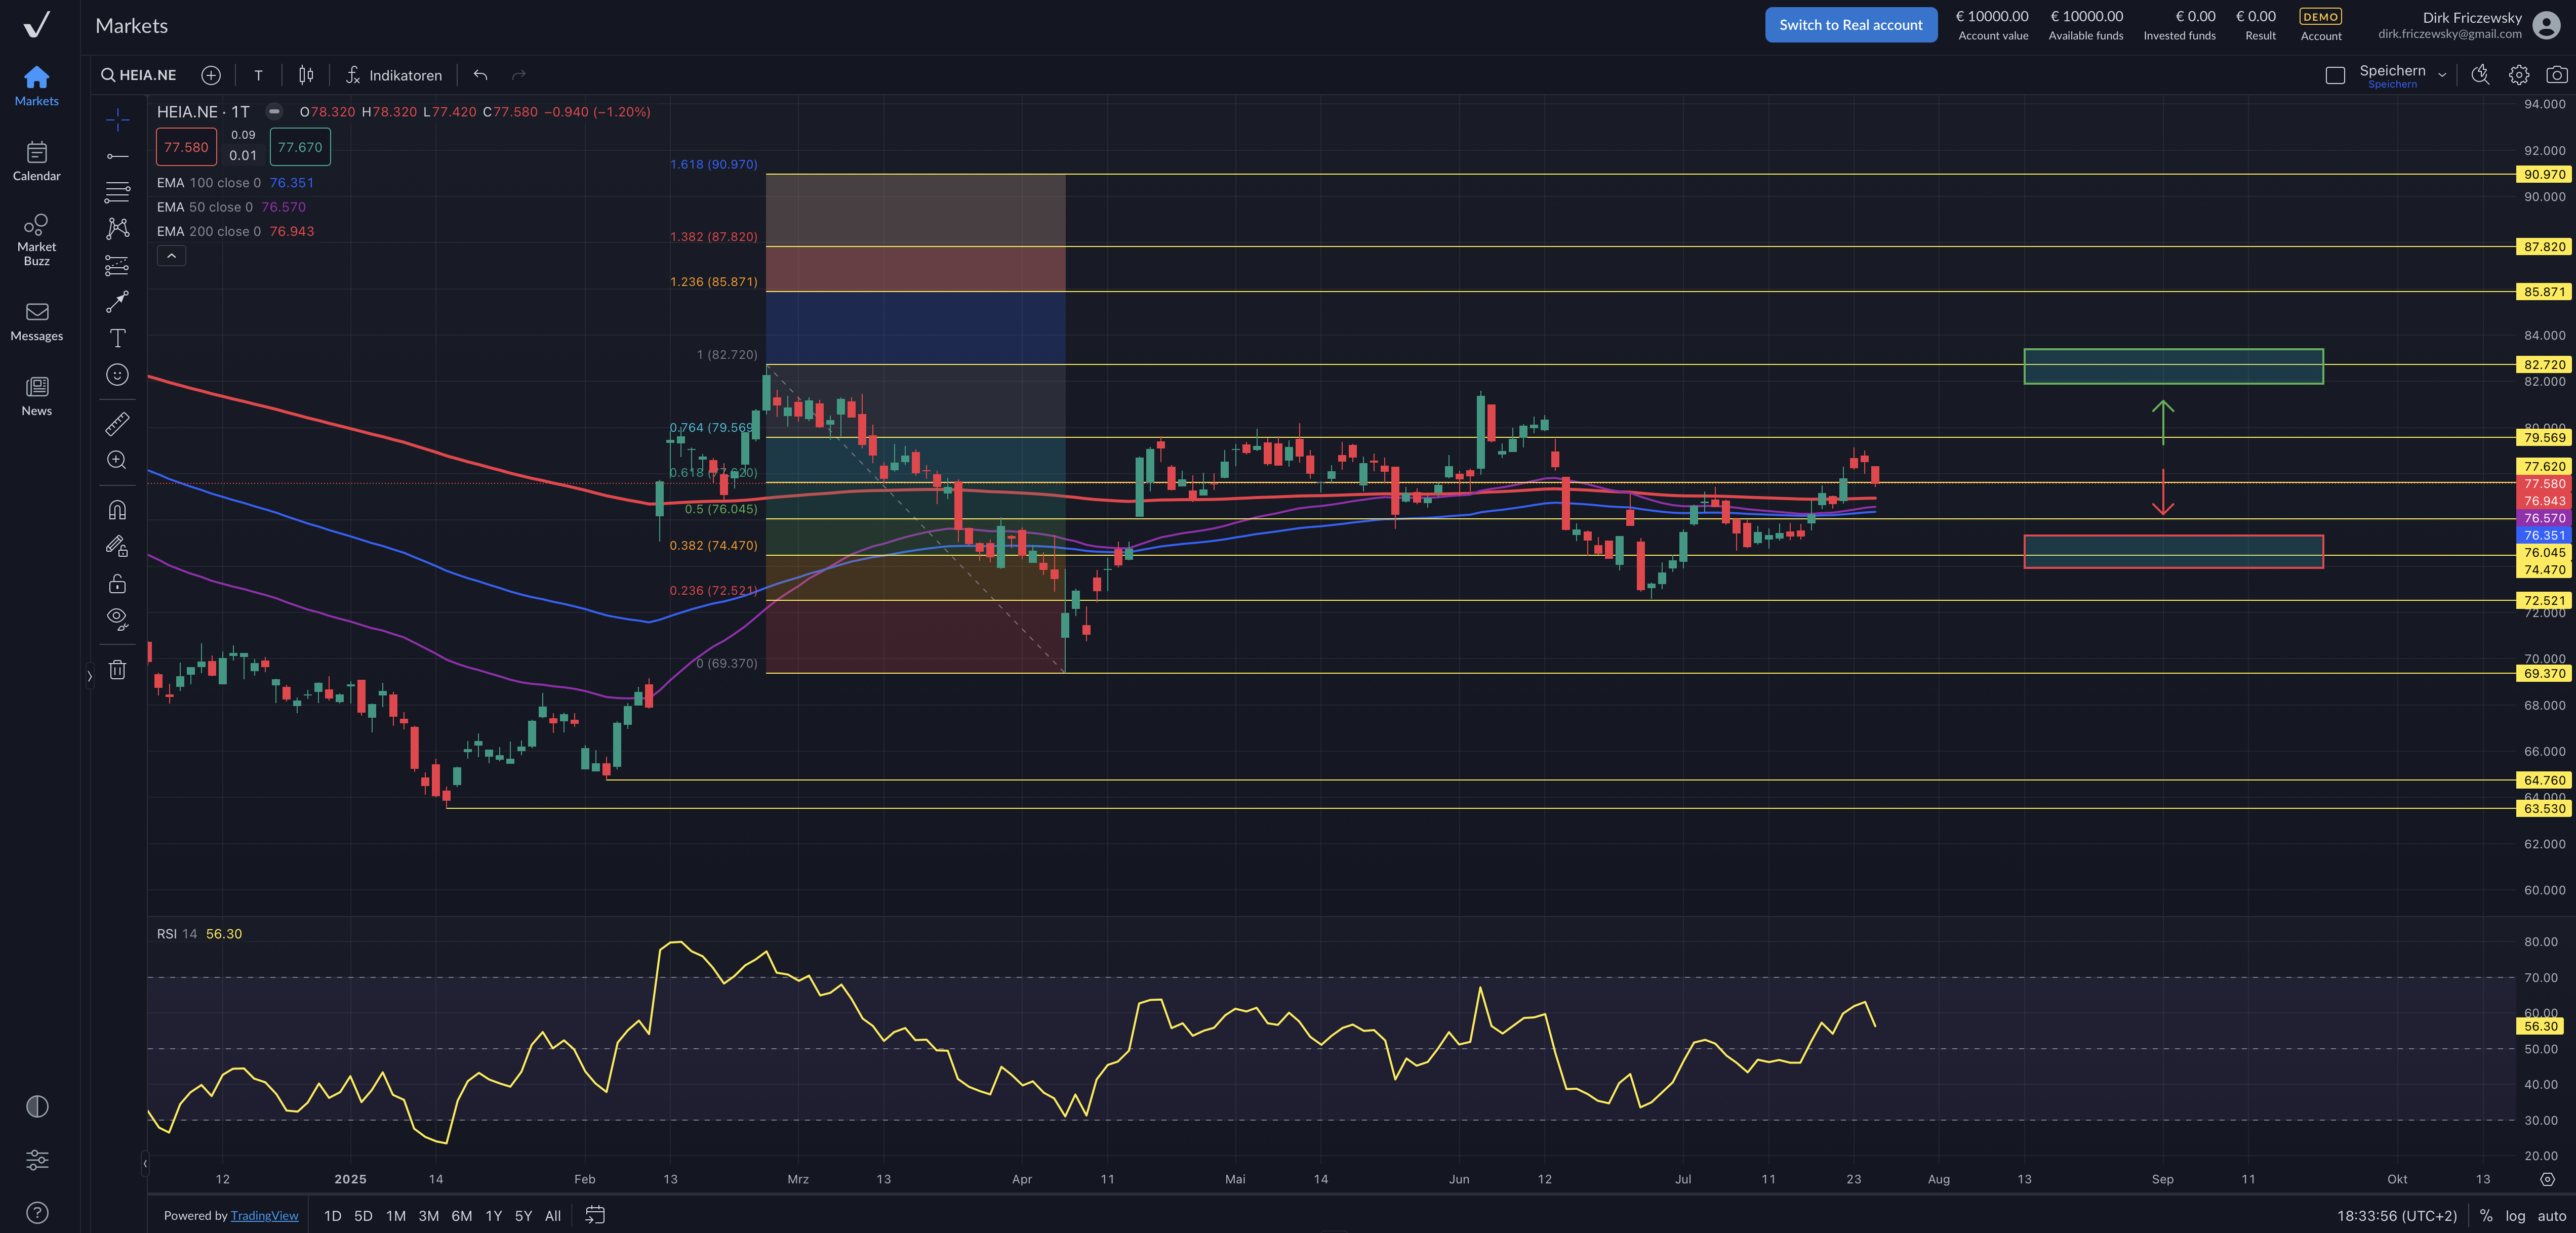
Task: Select the 3M time range
Action: 428,1216
